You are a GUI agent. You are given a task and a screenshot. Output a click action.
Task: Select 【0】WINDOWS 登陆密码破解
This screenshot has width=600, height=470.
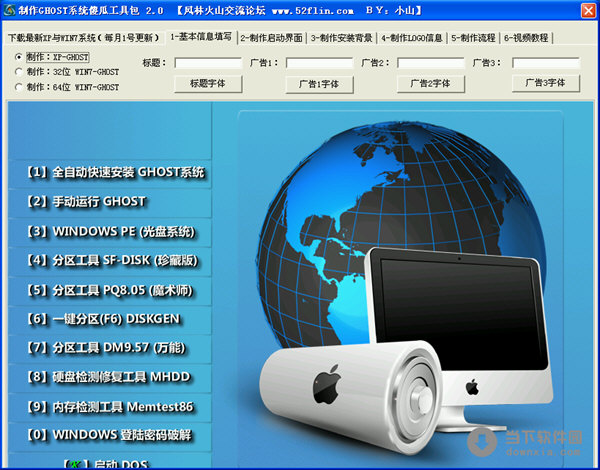109,436
